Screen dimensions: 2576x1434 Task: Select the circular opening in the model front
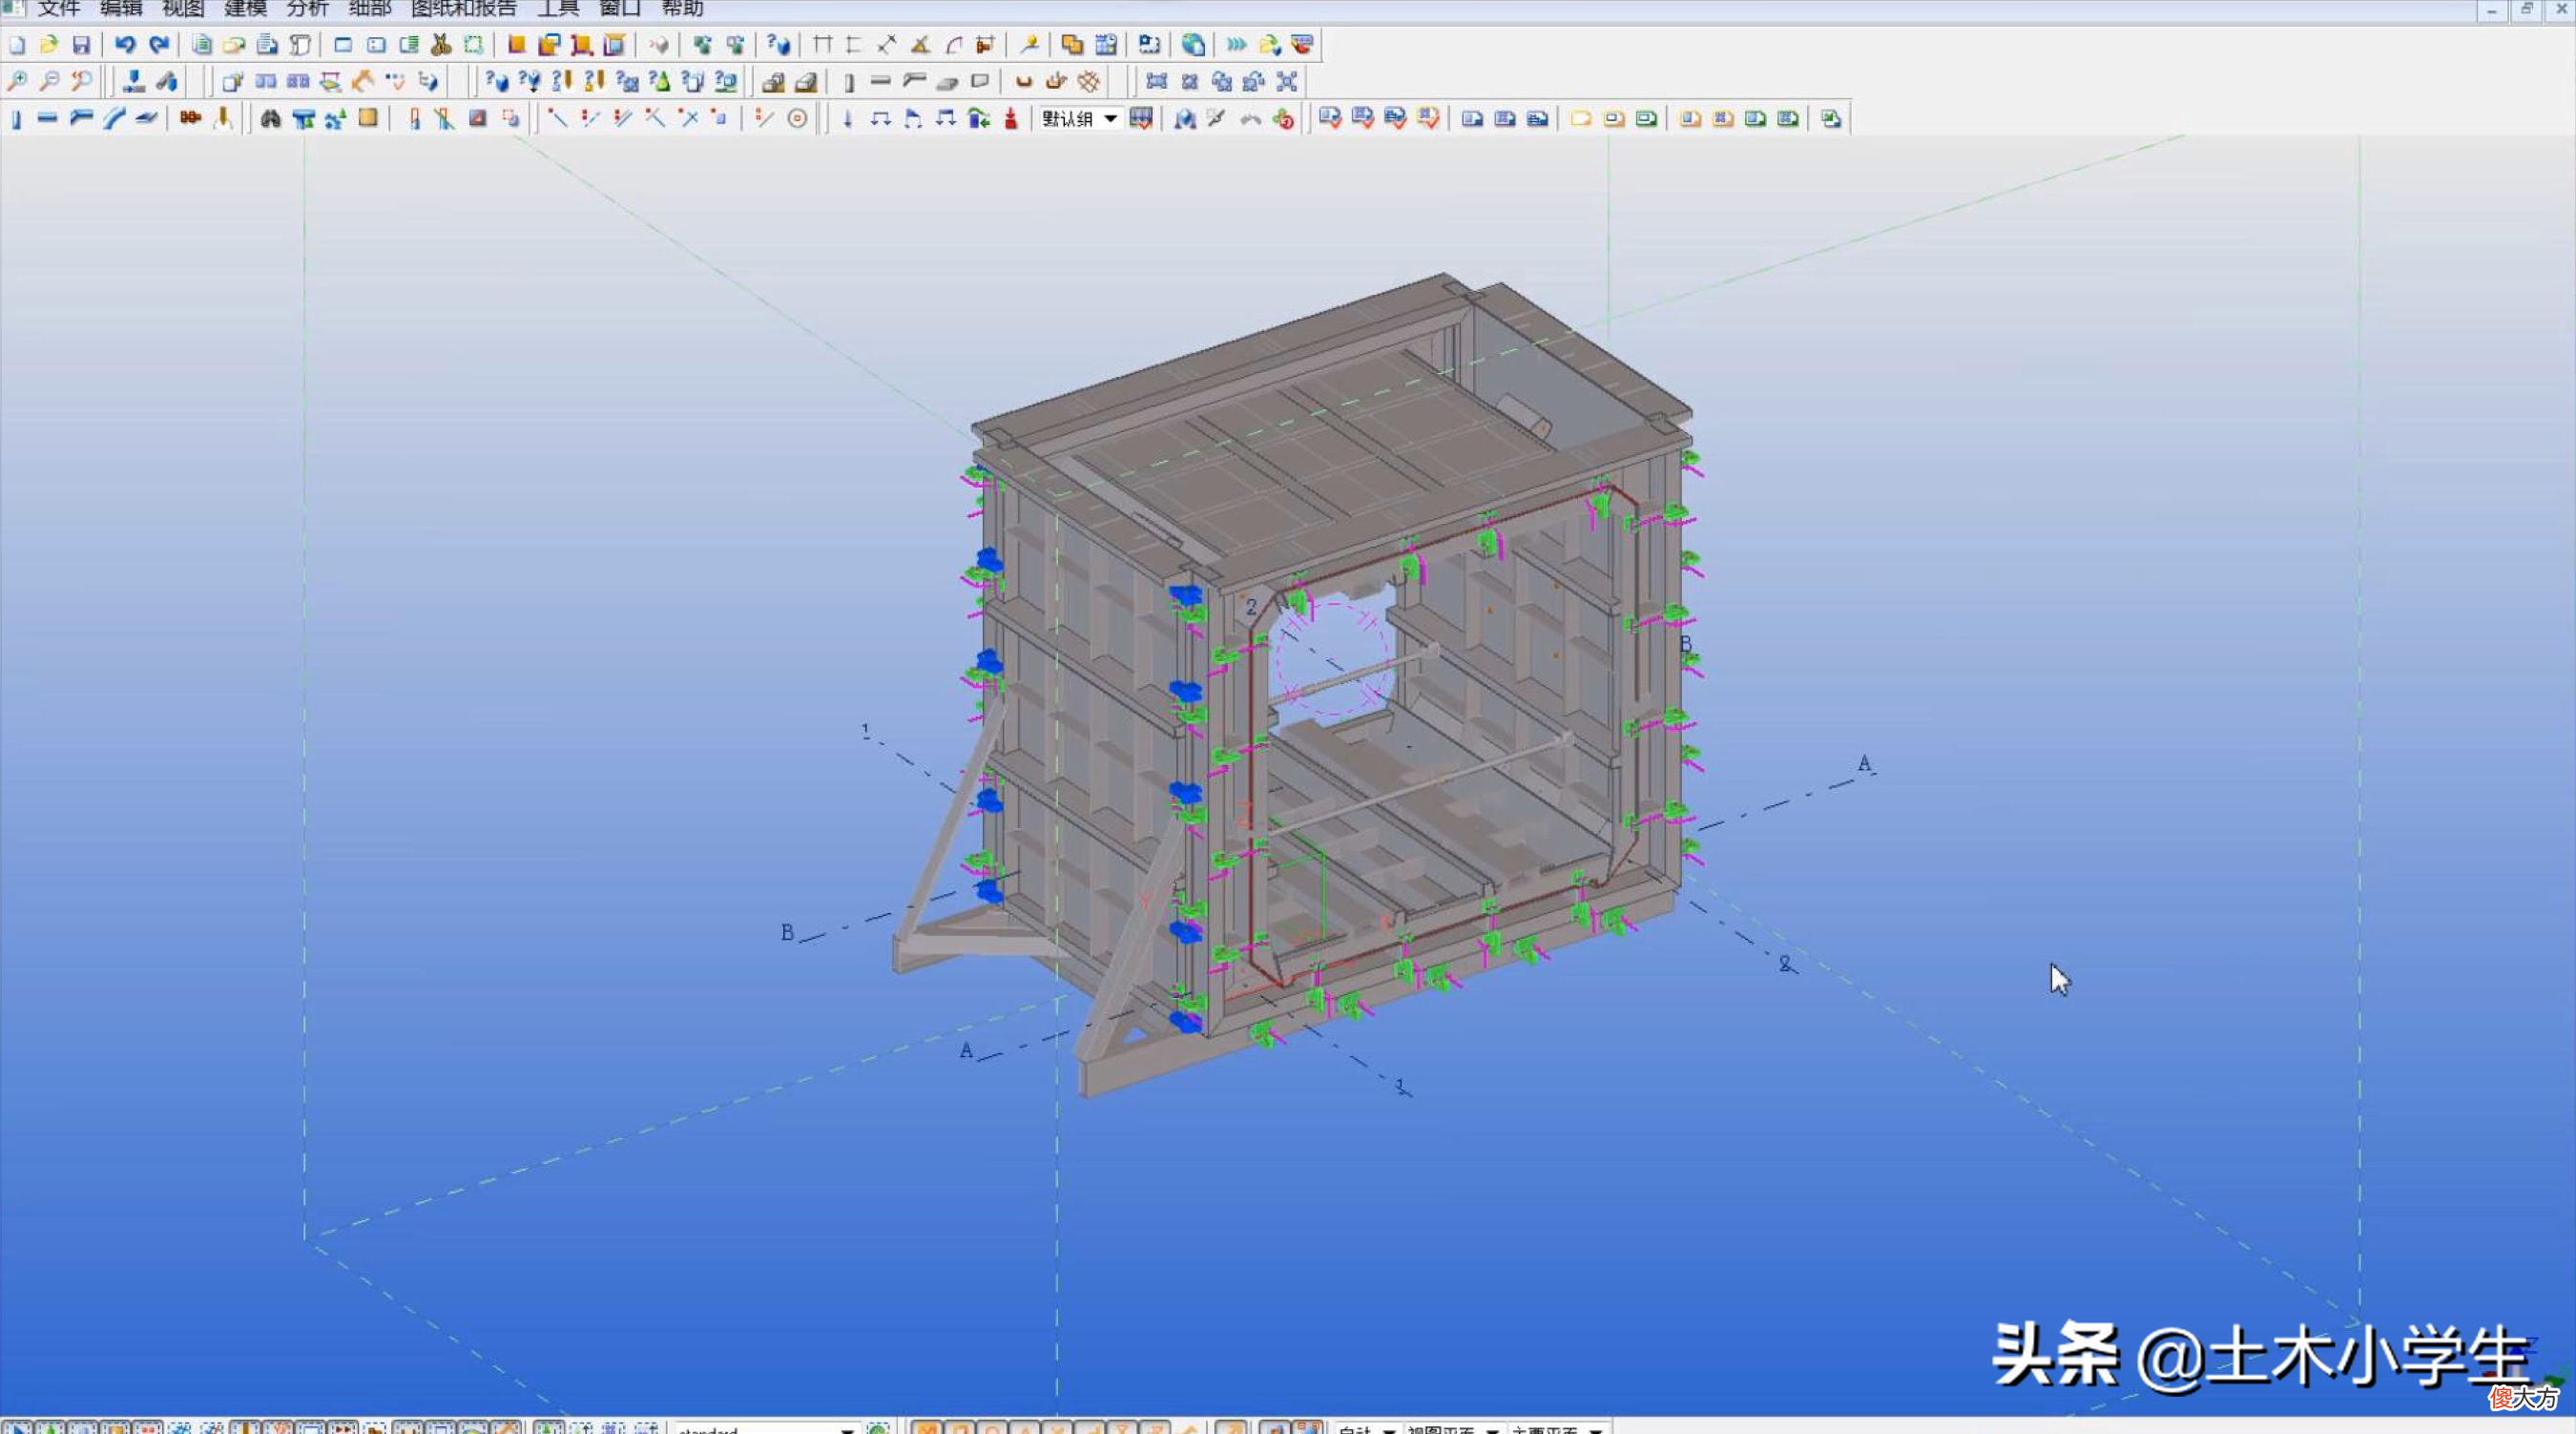coord(1331,657)
